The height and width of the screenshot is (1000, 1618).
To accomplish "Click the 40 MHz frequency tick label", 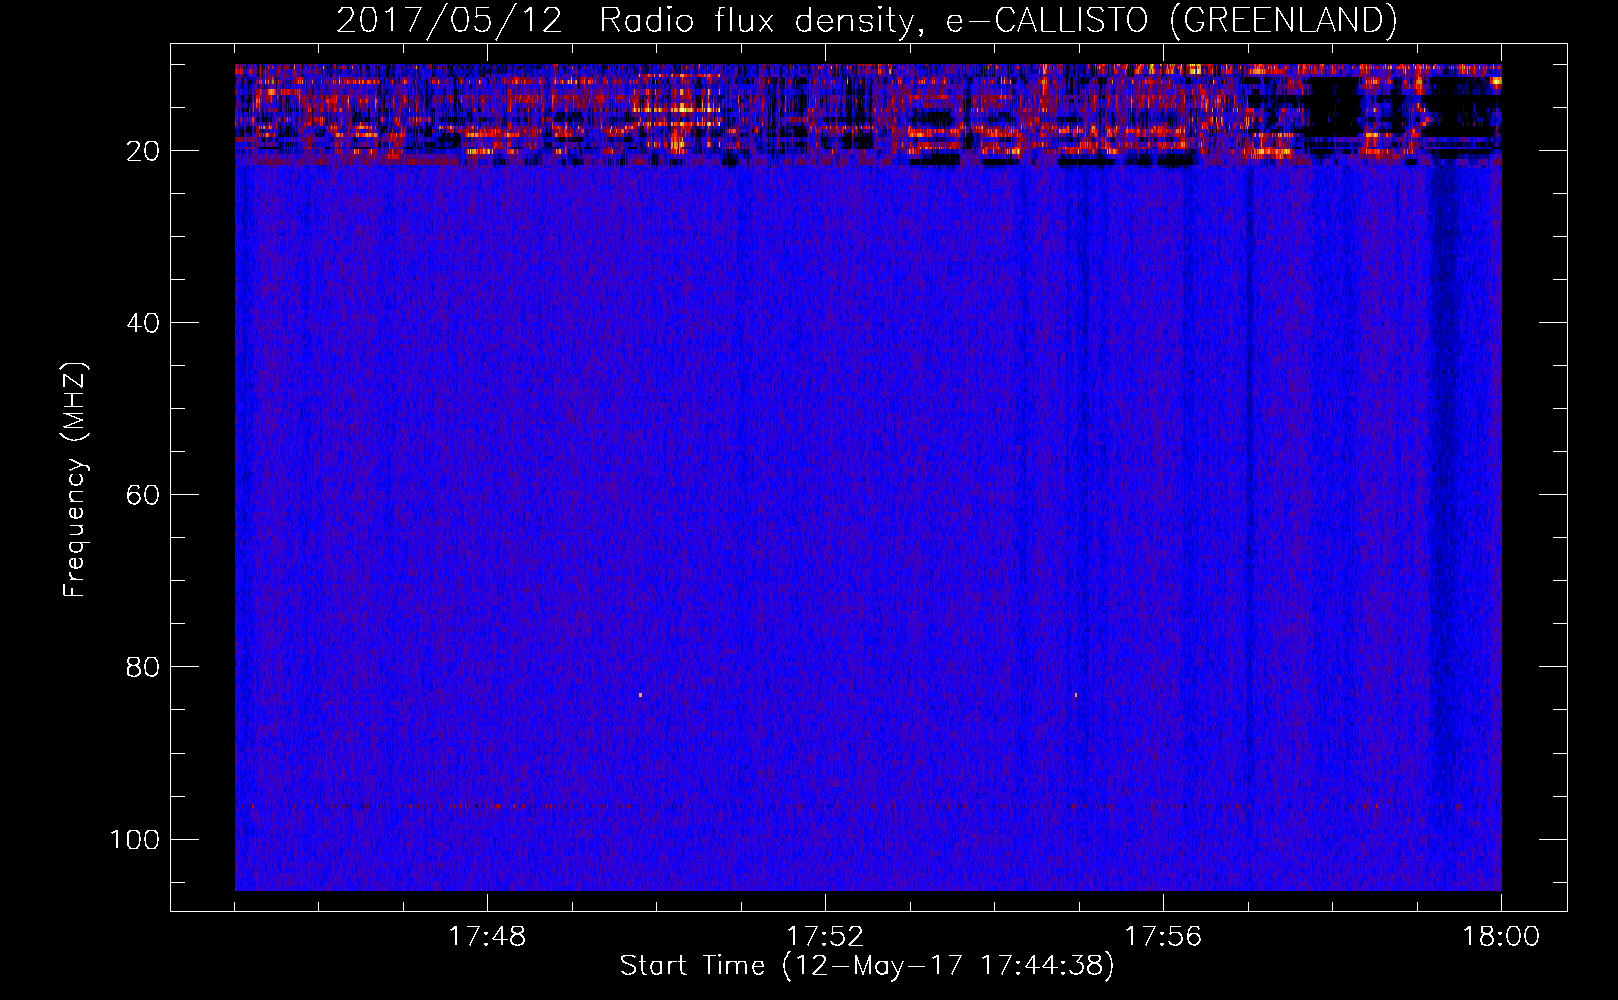I will tap(143, 323).
